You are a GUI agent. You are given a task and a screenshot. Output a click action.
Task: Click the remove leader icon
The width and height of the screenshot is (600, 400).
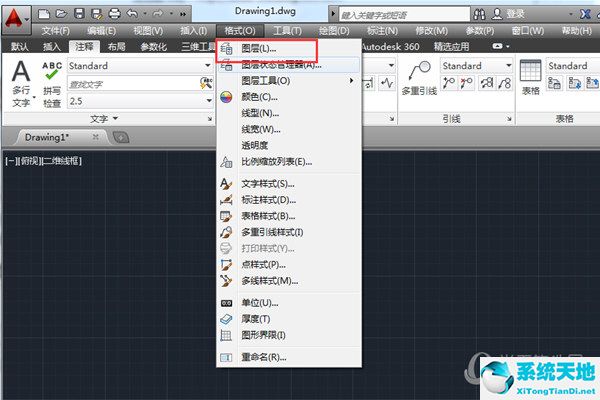(x=466, y=83)
